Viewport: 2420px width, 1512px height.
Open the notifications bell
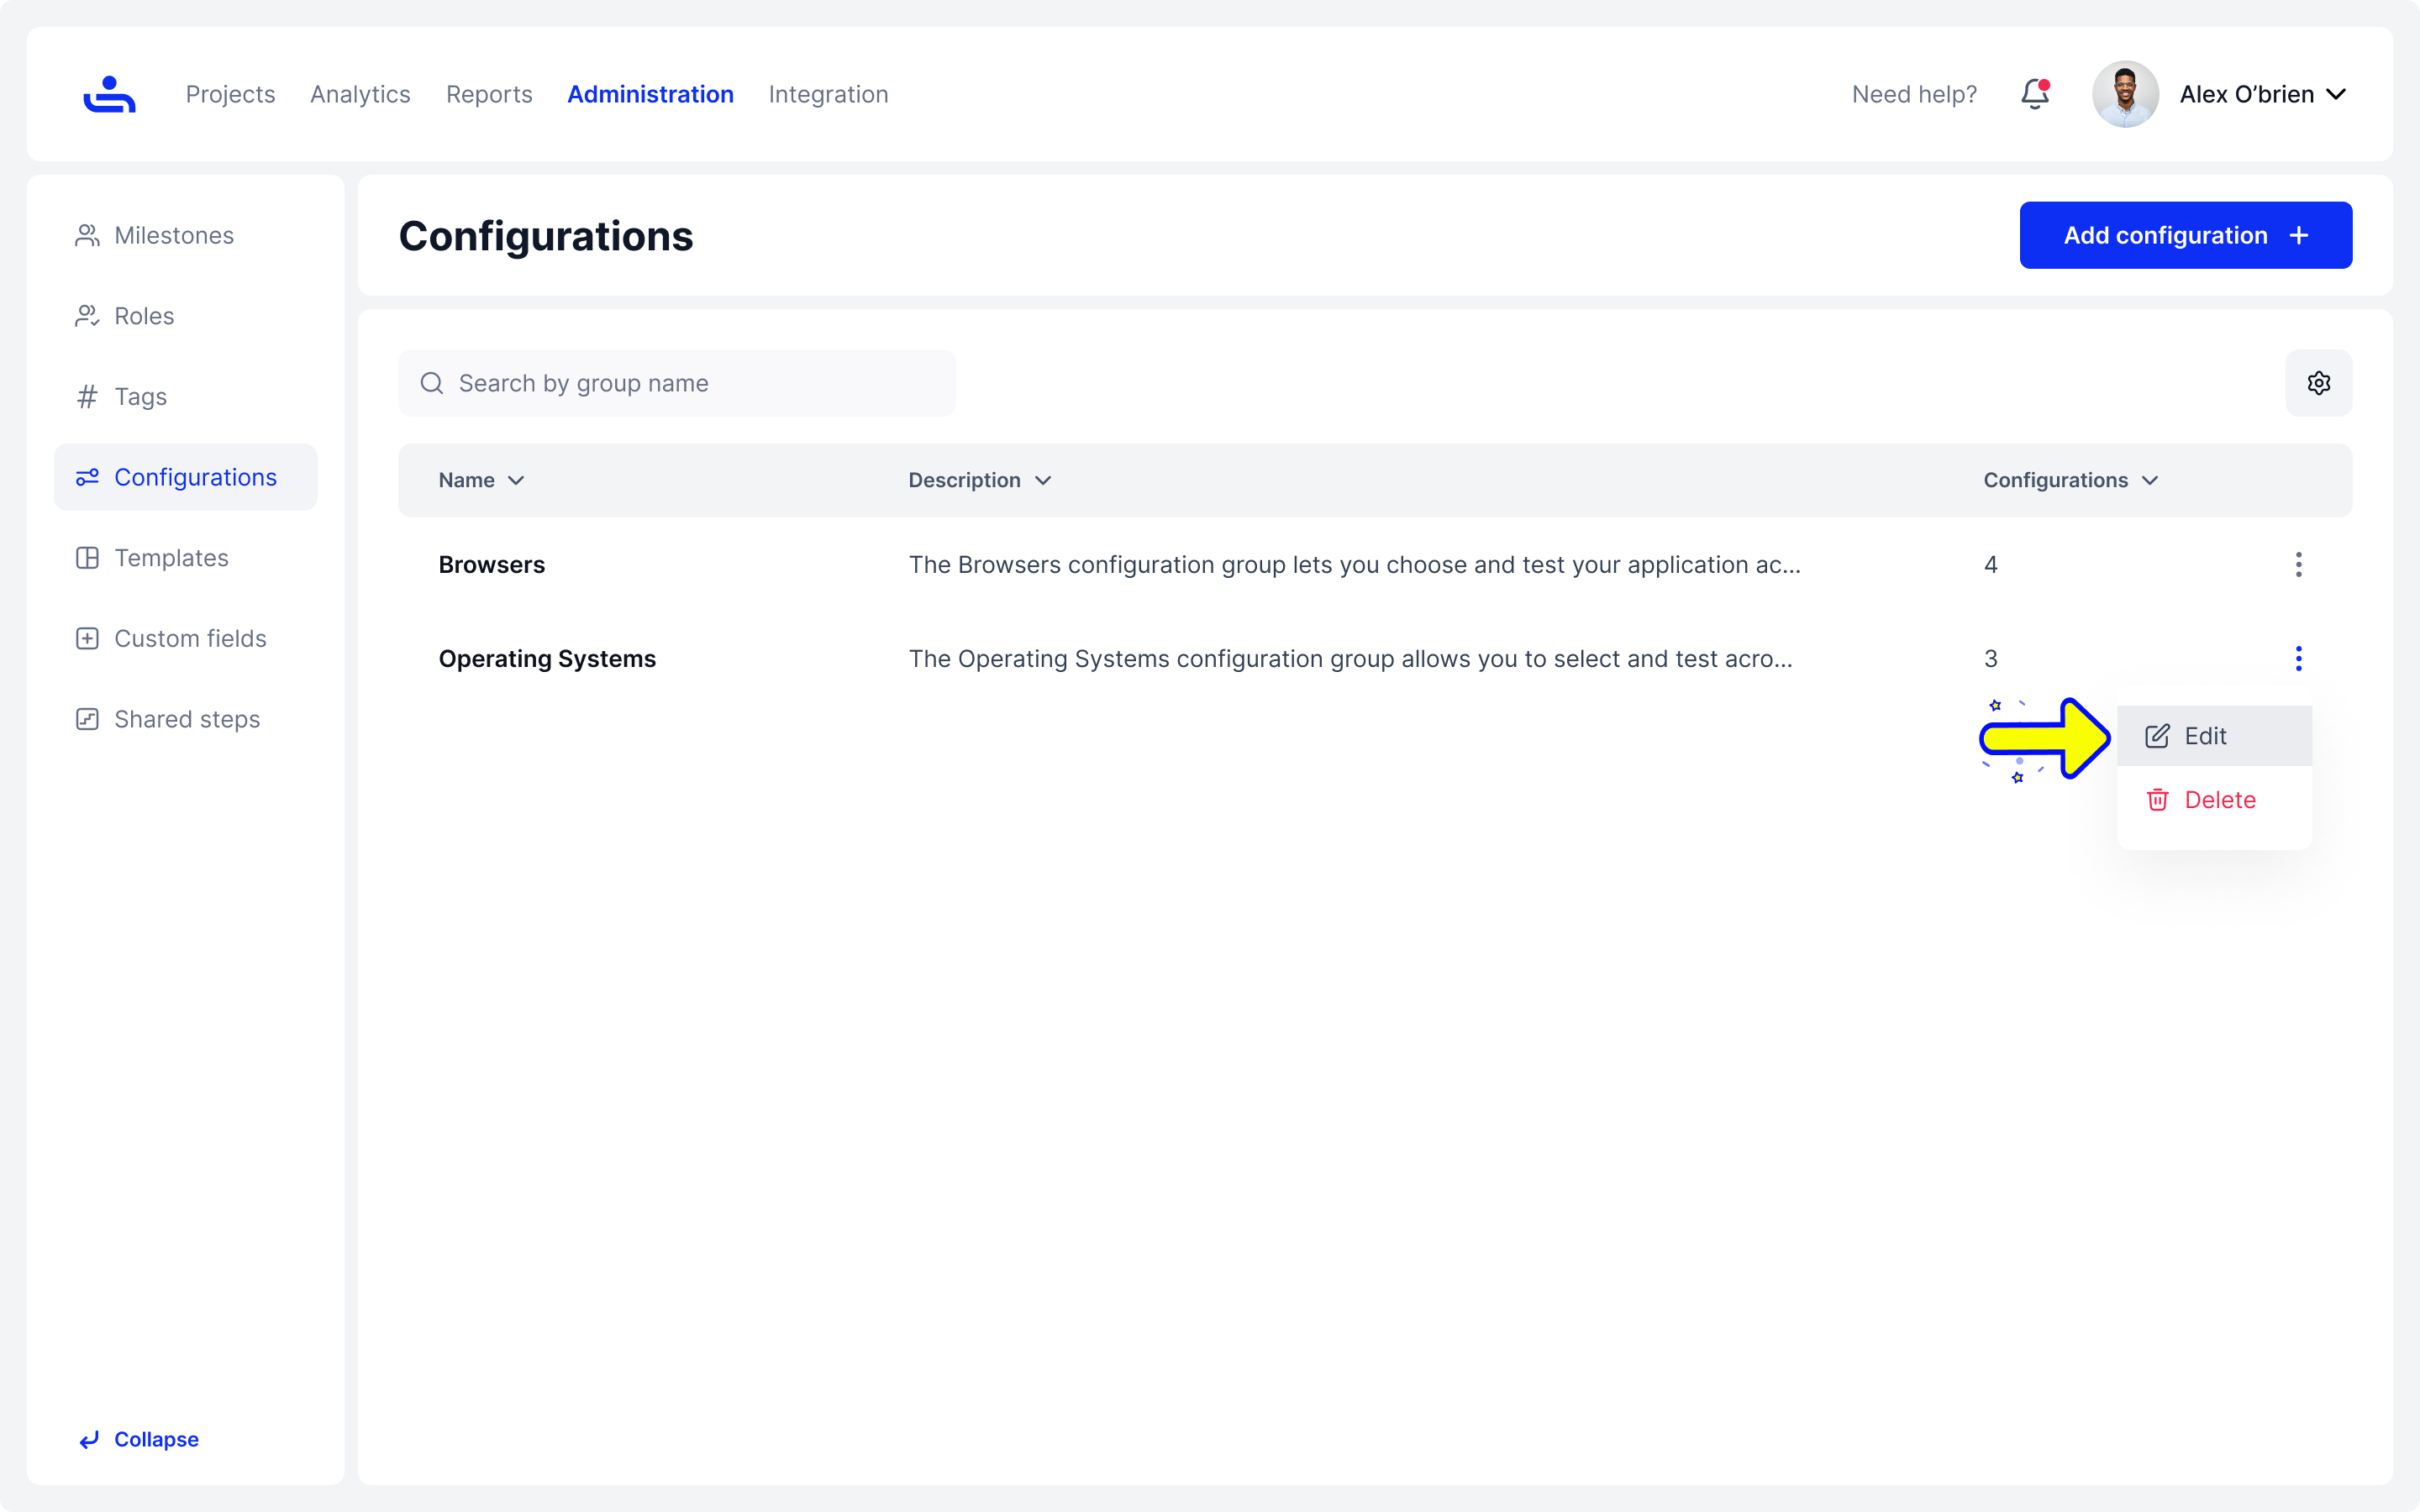tap(2034, 94)
